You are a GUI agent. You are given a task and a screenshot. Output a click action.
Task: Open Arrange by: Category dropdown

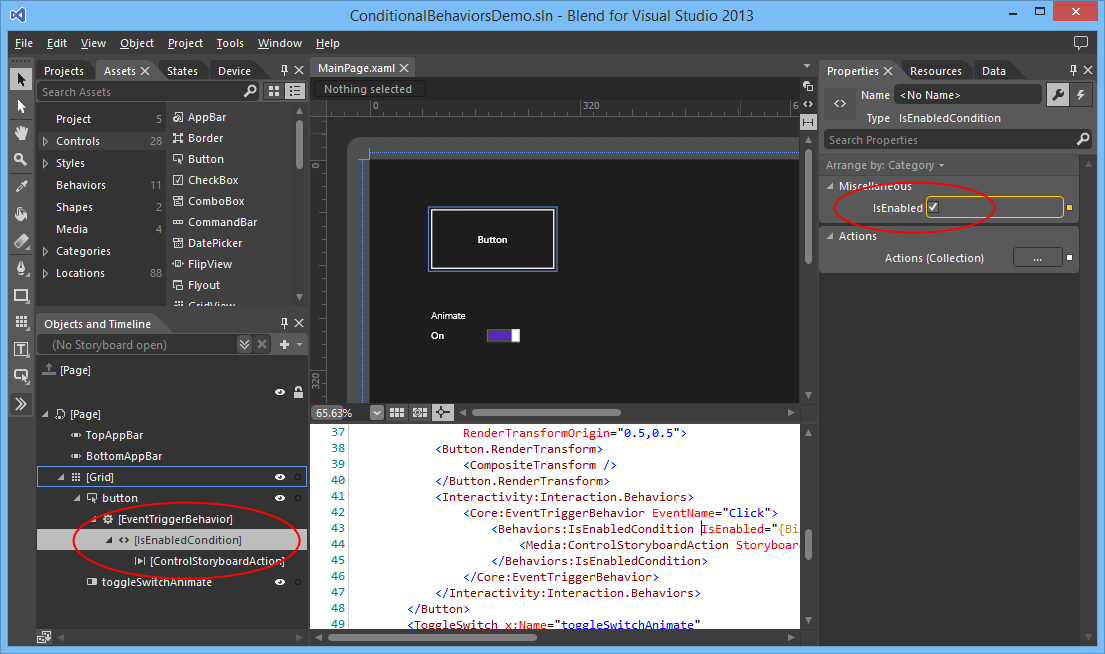pos(885,165)
